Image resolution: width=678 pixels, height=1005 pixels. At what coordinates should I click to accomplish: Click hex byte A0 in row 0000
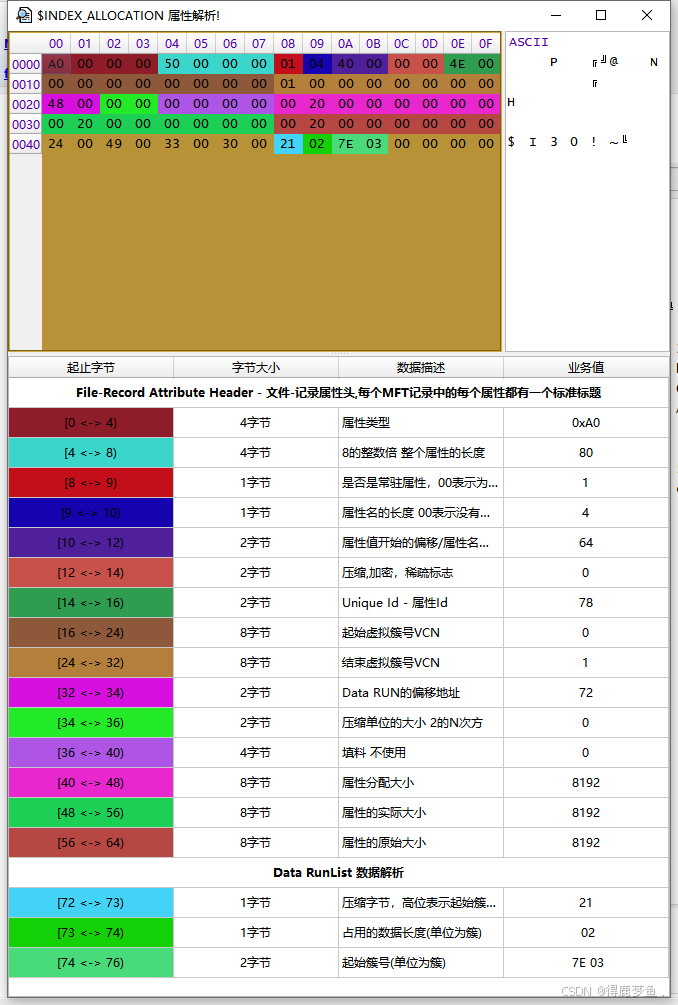56,63
